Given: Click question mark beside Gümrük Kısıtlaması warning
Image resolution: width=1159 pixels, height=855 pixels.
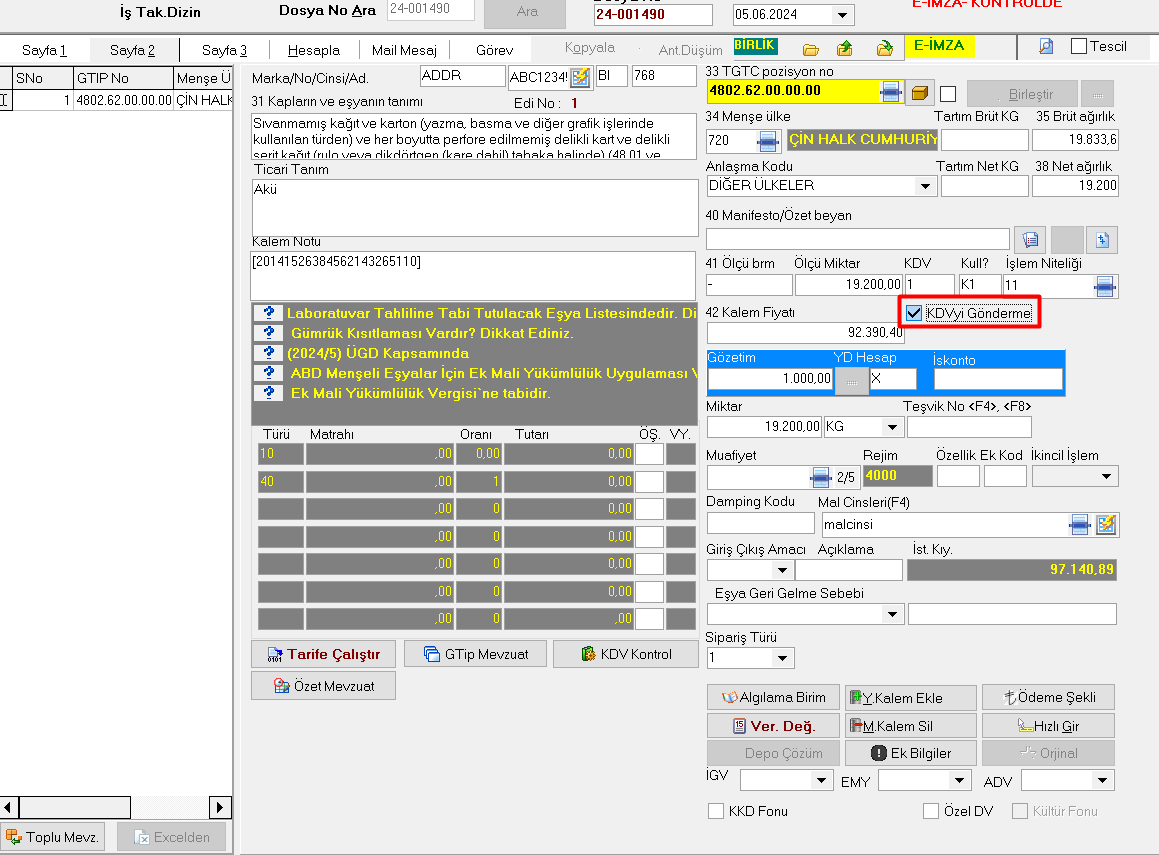Looking at the screenshot, I should (x=269, y=333).
